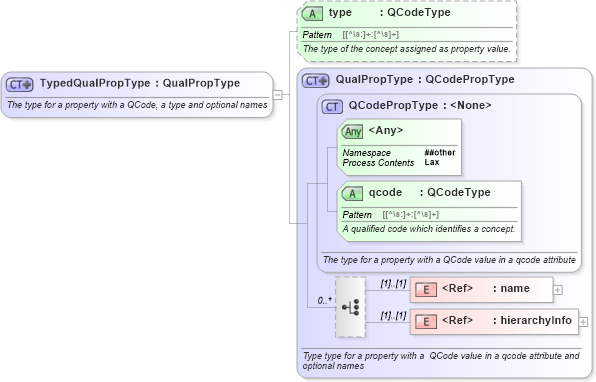Click the CT icon of QCodePropType
Screen dimensions: 596x382
[332, 107]
